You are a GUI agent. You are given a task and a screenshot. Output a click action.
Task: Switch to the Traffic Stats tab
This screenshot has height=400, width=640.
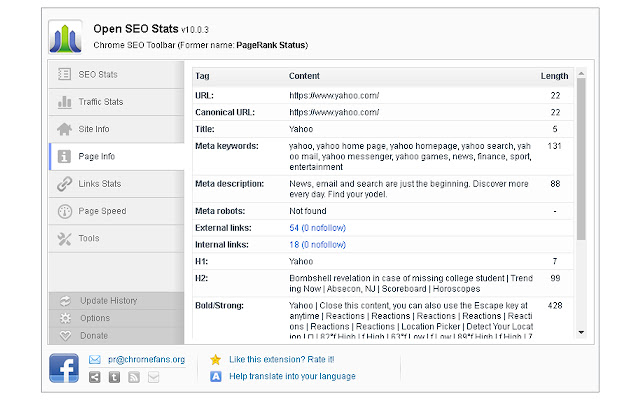[x=100, y=101]
